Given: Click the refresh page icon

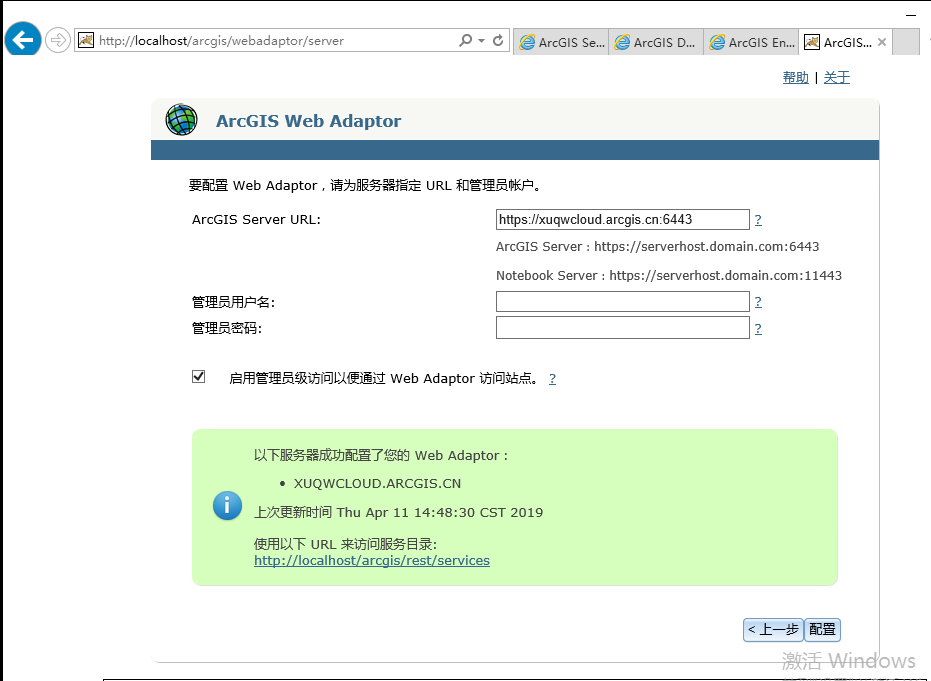Looking at the screenshot, I should (498, 40).
